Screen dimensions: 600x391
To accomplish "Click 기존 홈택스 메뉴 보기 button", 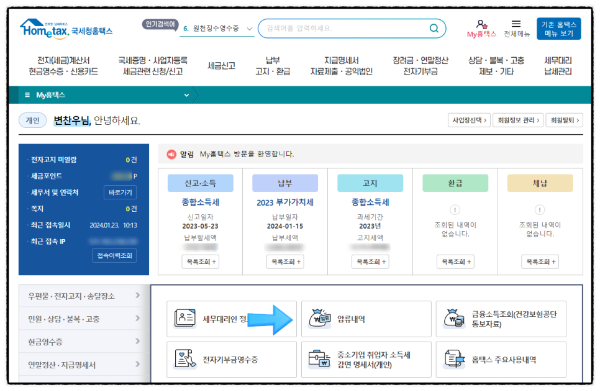I will click(x=559, y=29).
